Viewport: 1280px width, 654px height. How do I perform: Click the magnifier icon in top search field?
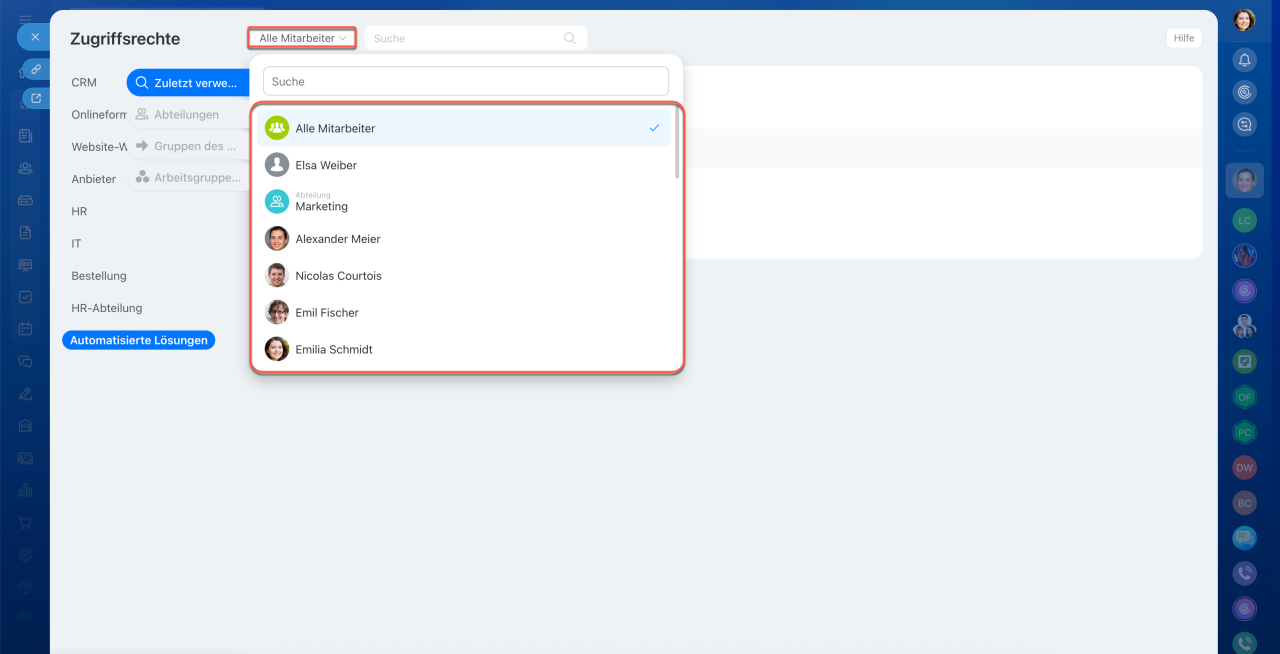coord(570,38)
